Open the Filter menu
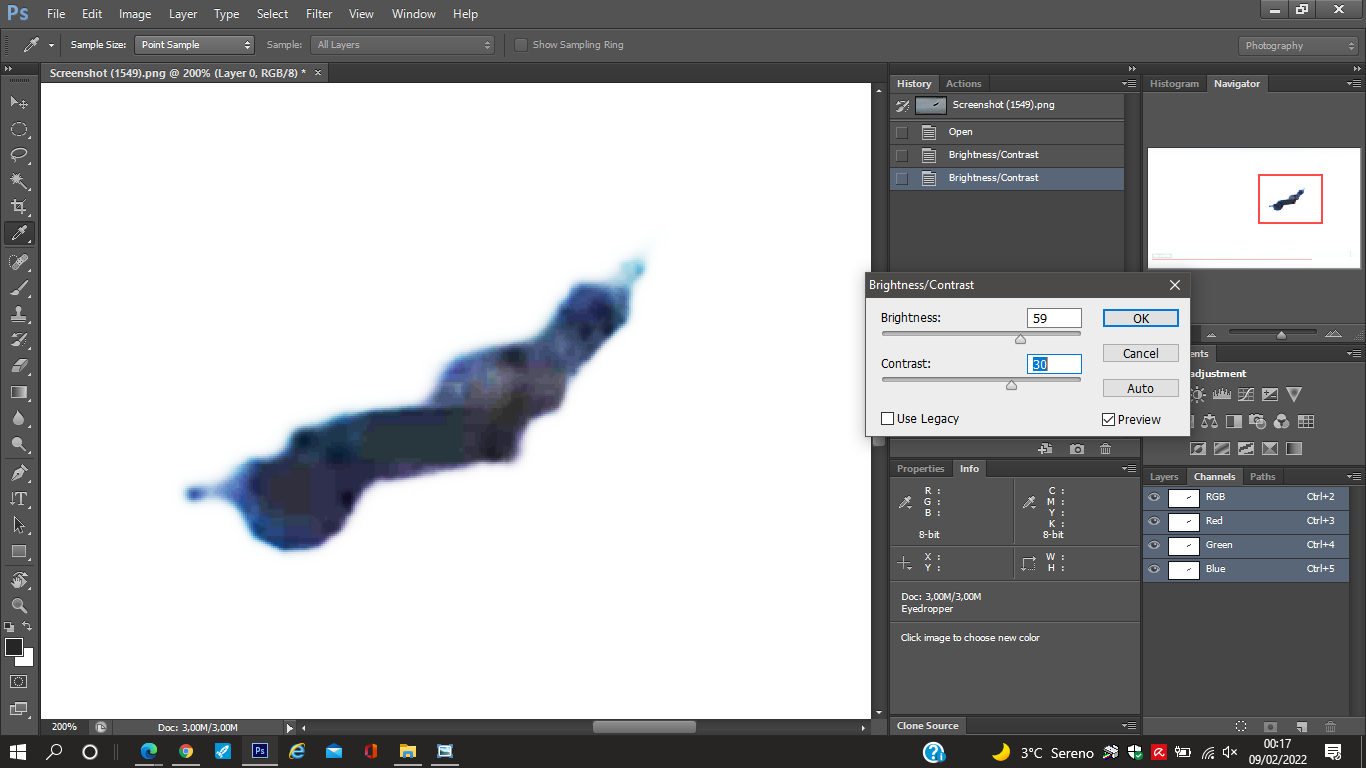1366x768 pixels. pos(319,14)
